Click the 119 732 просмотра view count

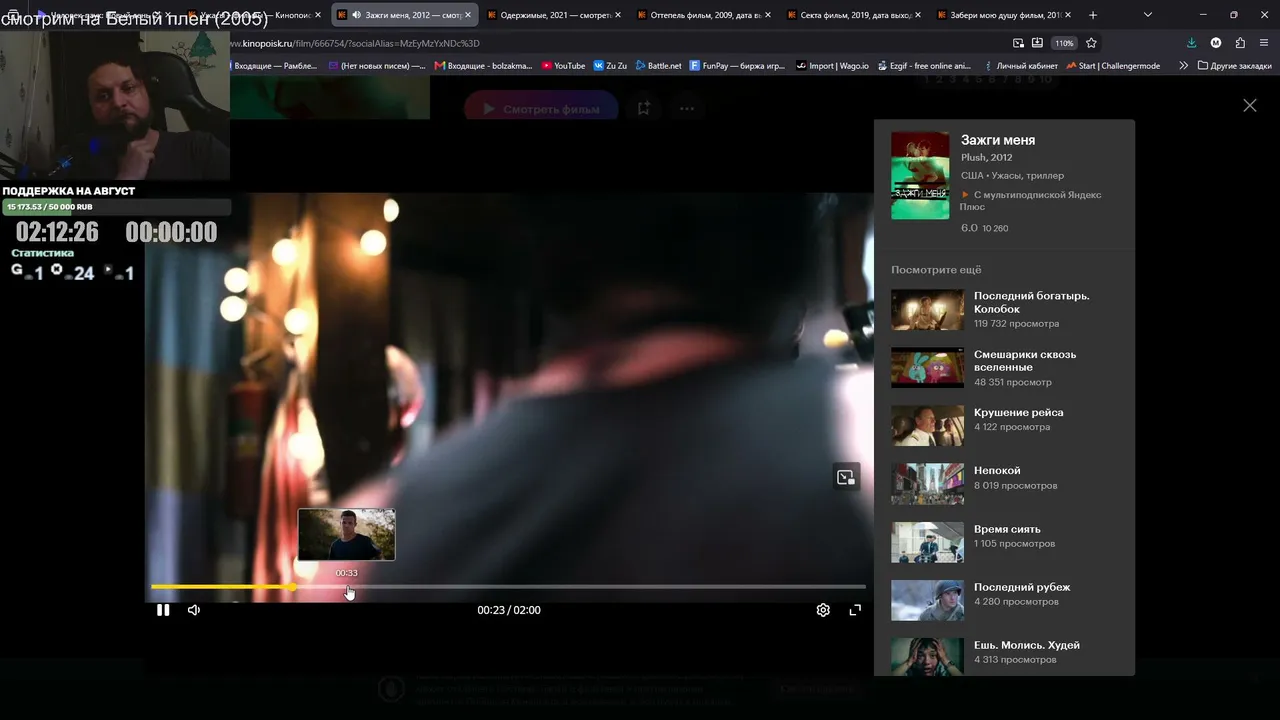click(x=1016, y=324)
